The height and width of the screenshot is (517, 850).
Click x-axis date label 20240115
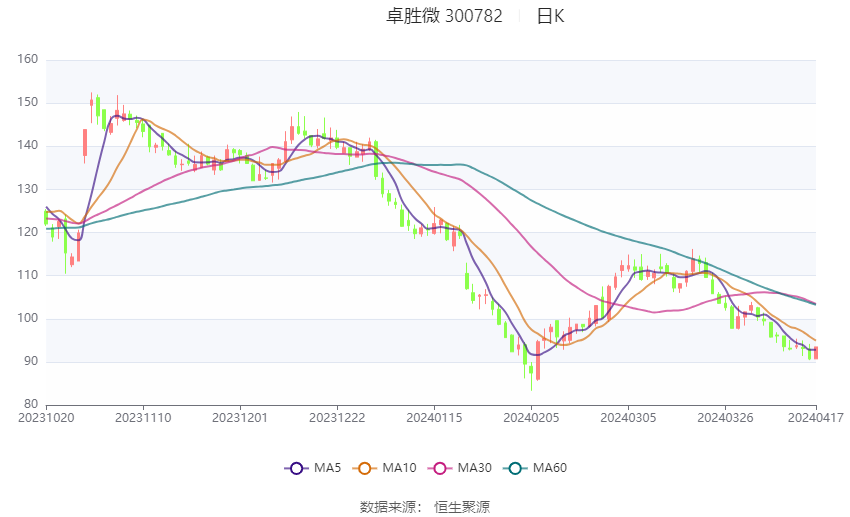tap(434, 418)
